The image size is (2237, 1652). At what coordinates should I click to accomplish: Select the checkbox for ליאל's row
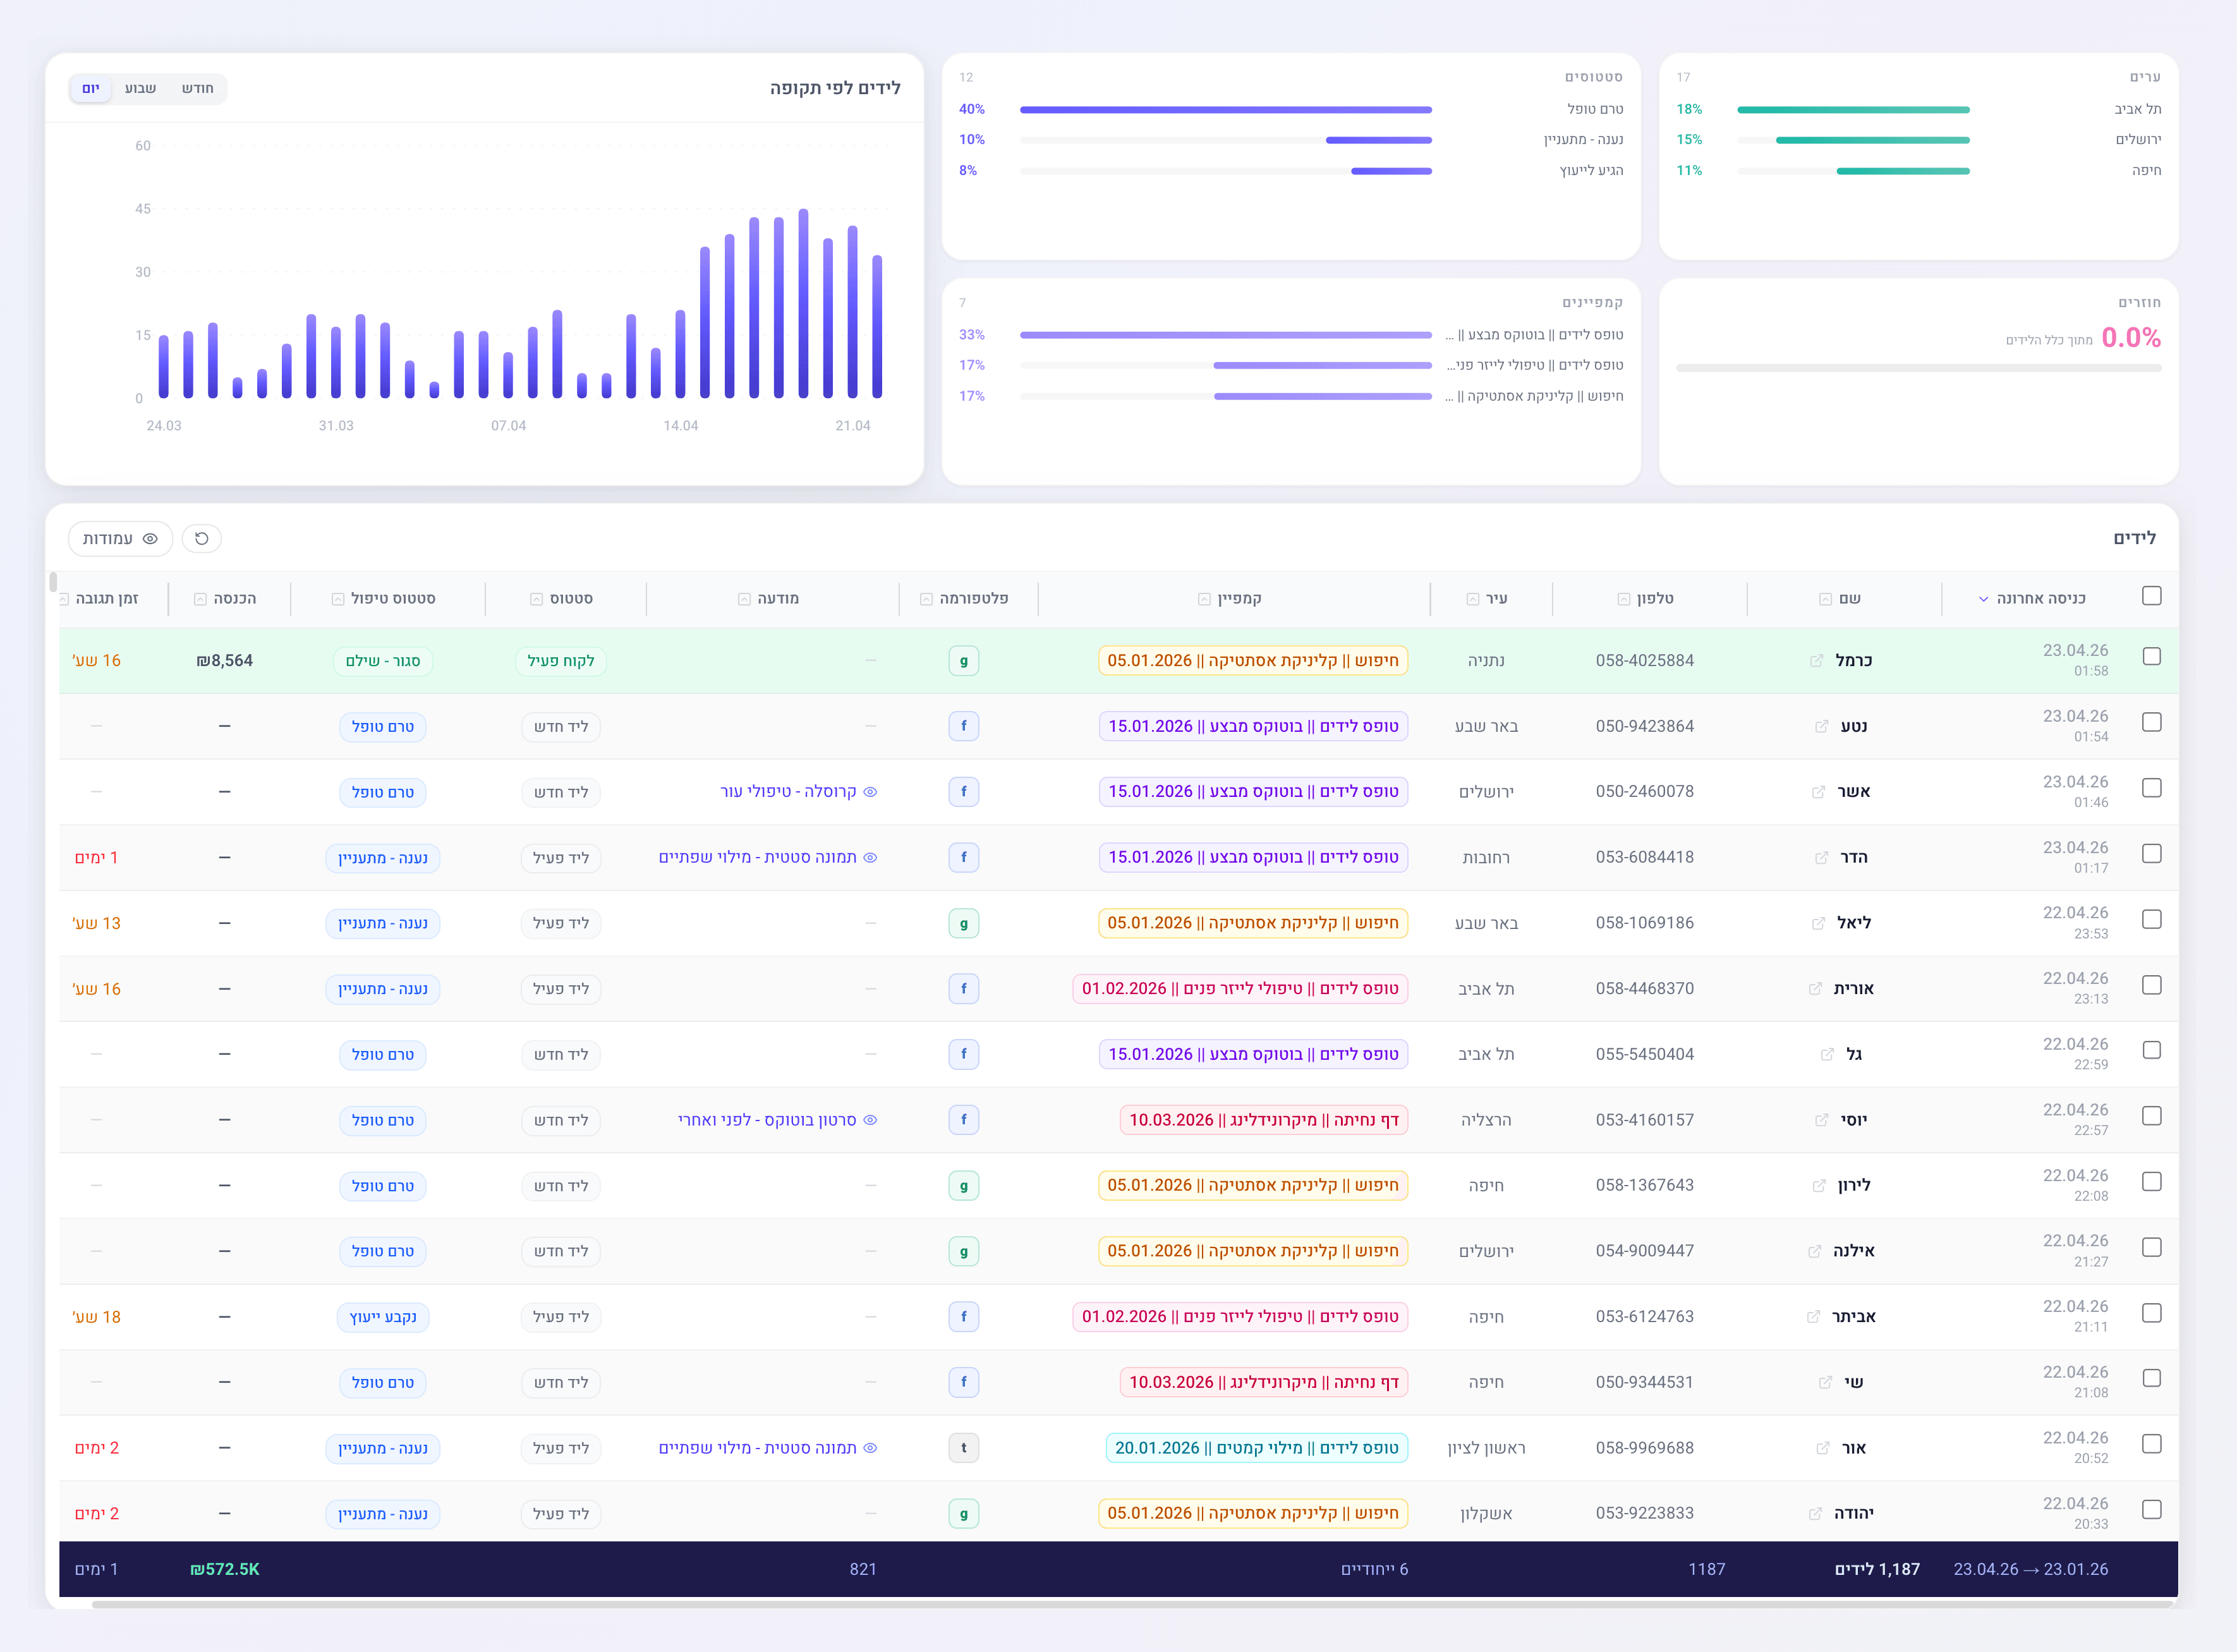[2151, 920]
